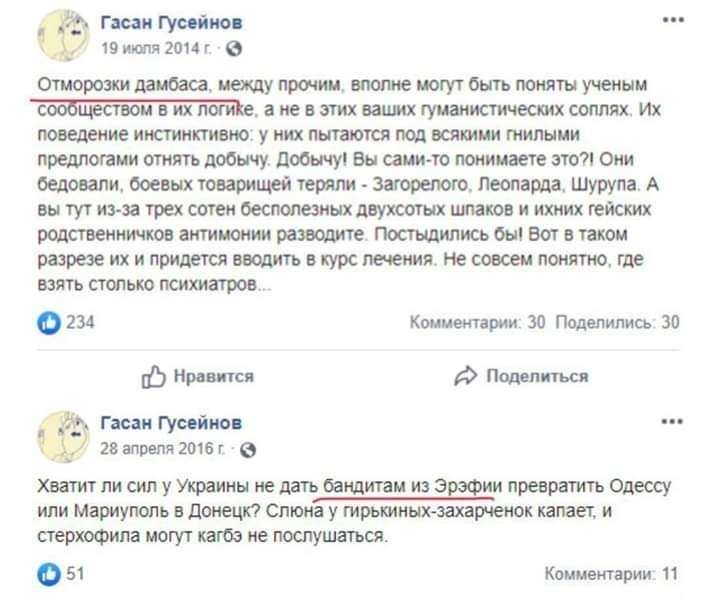Expand Комментарии: 30 on first post
The image size is (720, 600).
click(x=477, y=322)
